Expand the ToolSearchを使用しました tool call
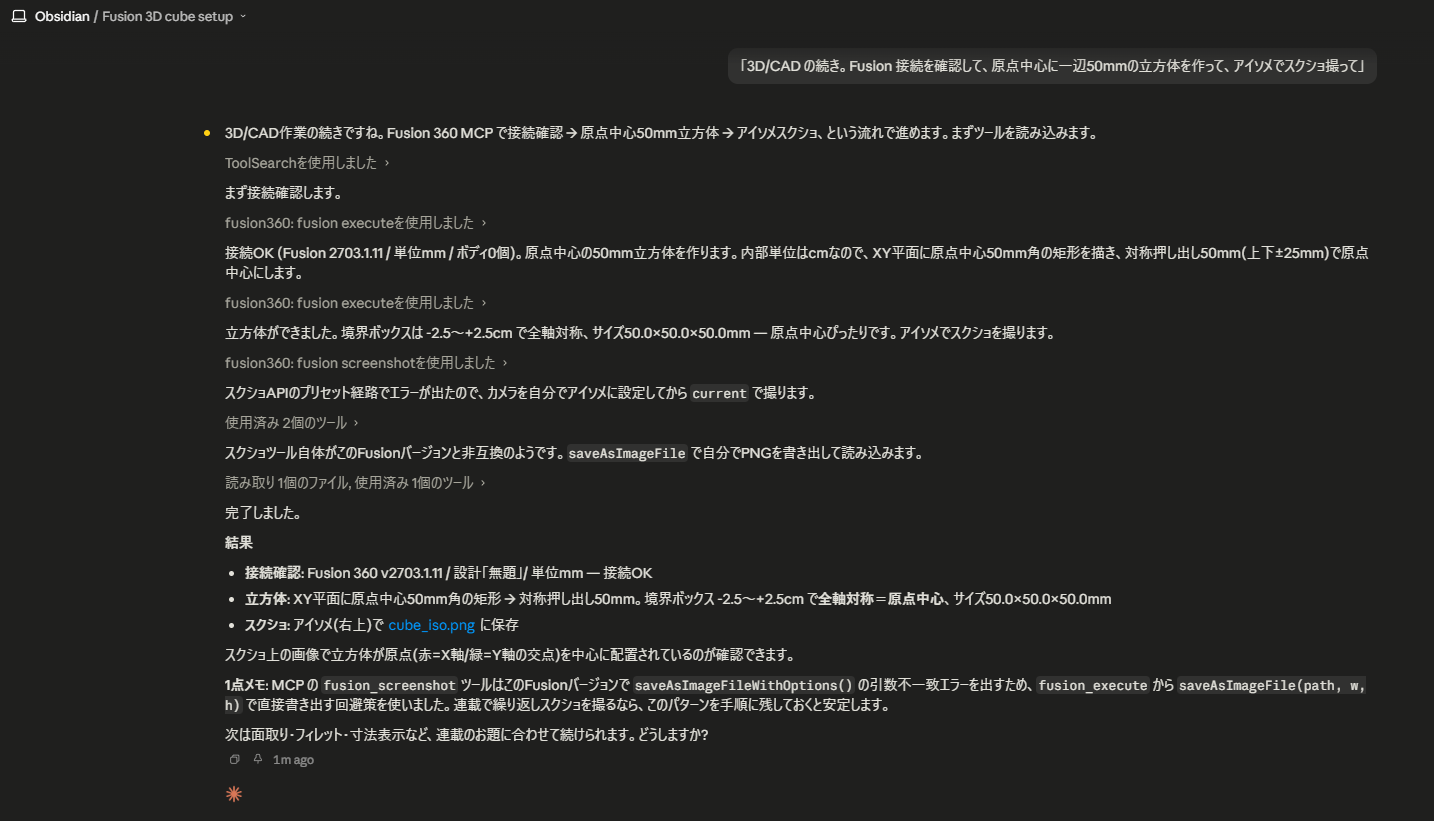This screenshot has width=1434, height=821. [x=307, y=163]
